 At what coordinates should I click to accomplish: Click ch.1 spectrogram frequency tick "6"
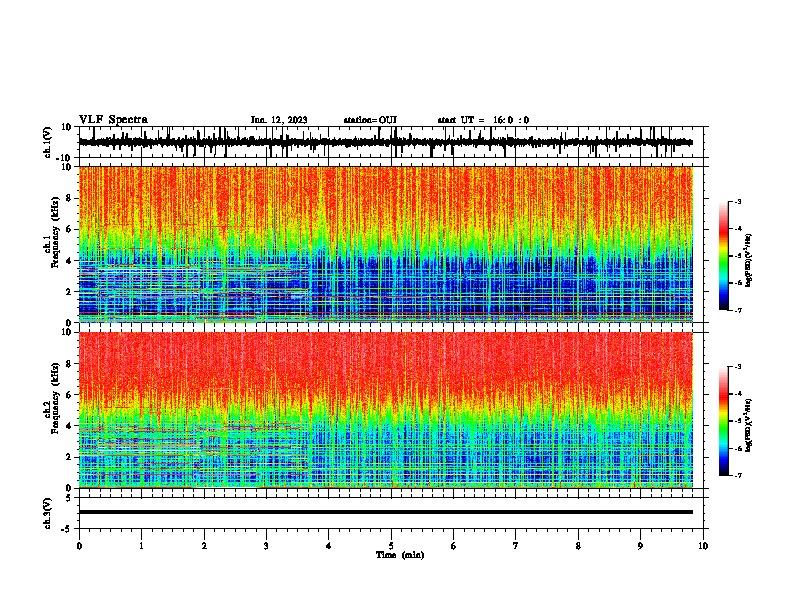70,229
